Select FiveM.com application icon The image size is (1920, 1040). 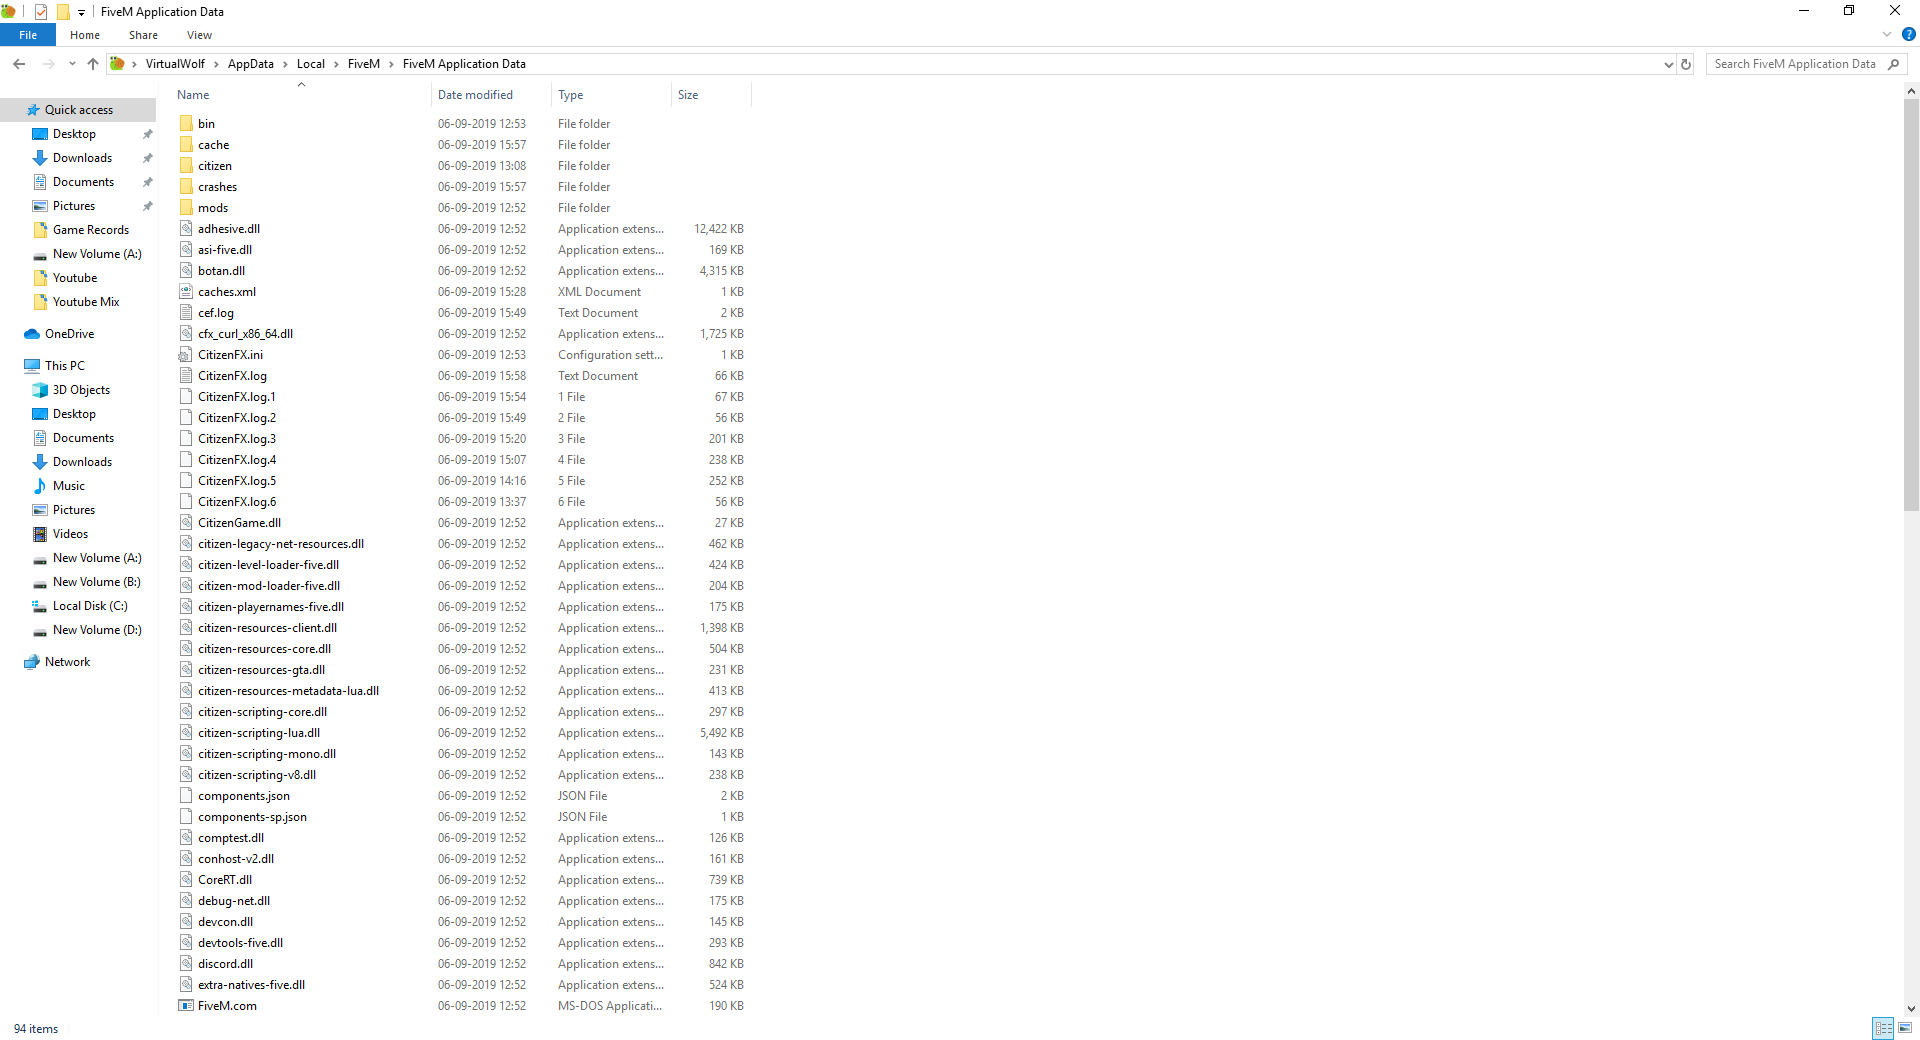tap(186, 1006)
